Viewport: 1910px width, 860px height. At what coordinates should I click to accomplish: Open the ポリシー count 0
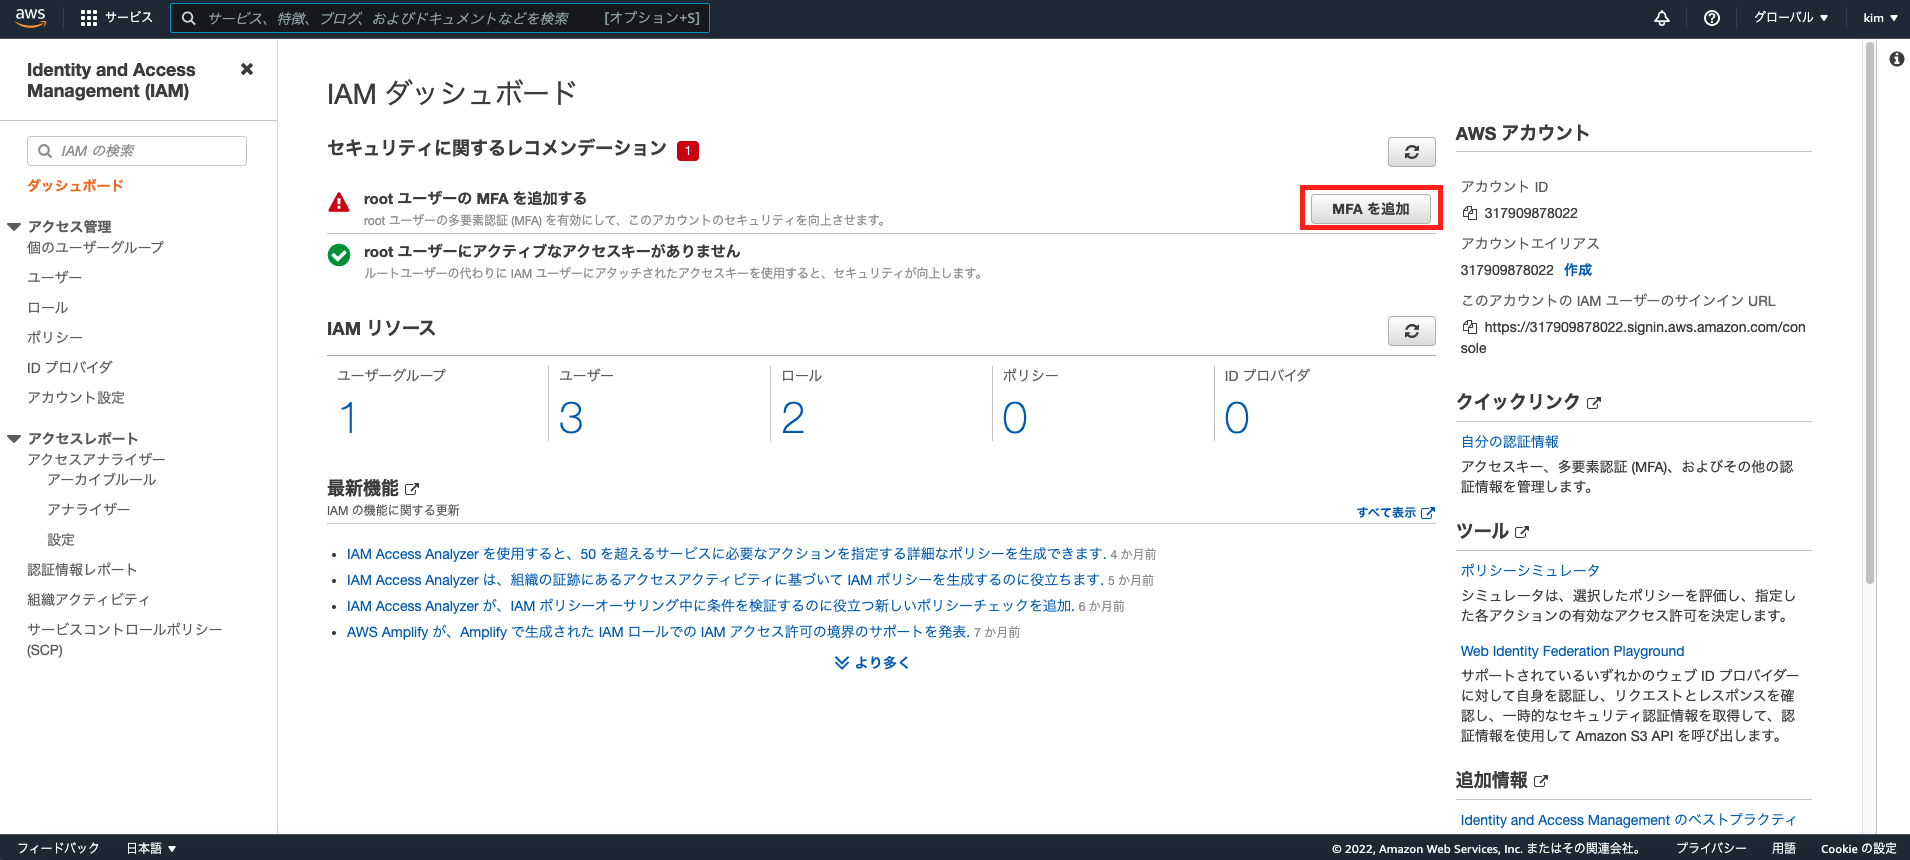point(1015,417)
